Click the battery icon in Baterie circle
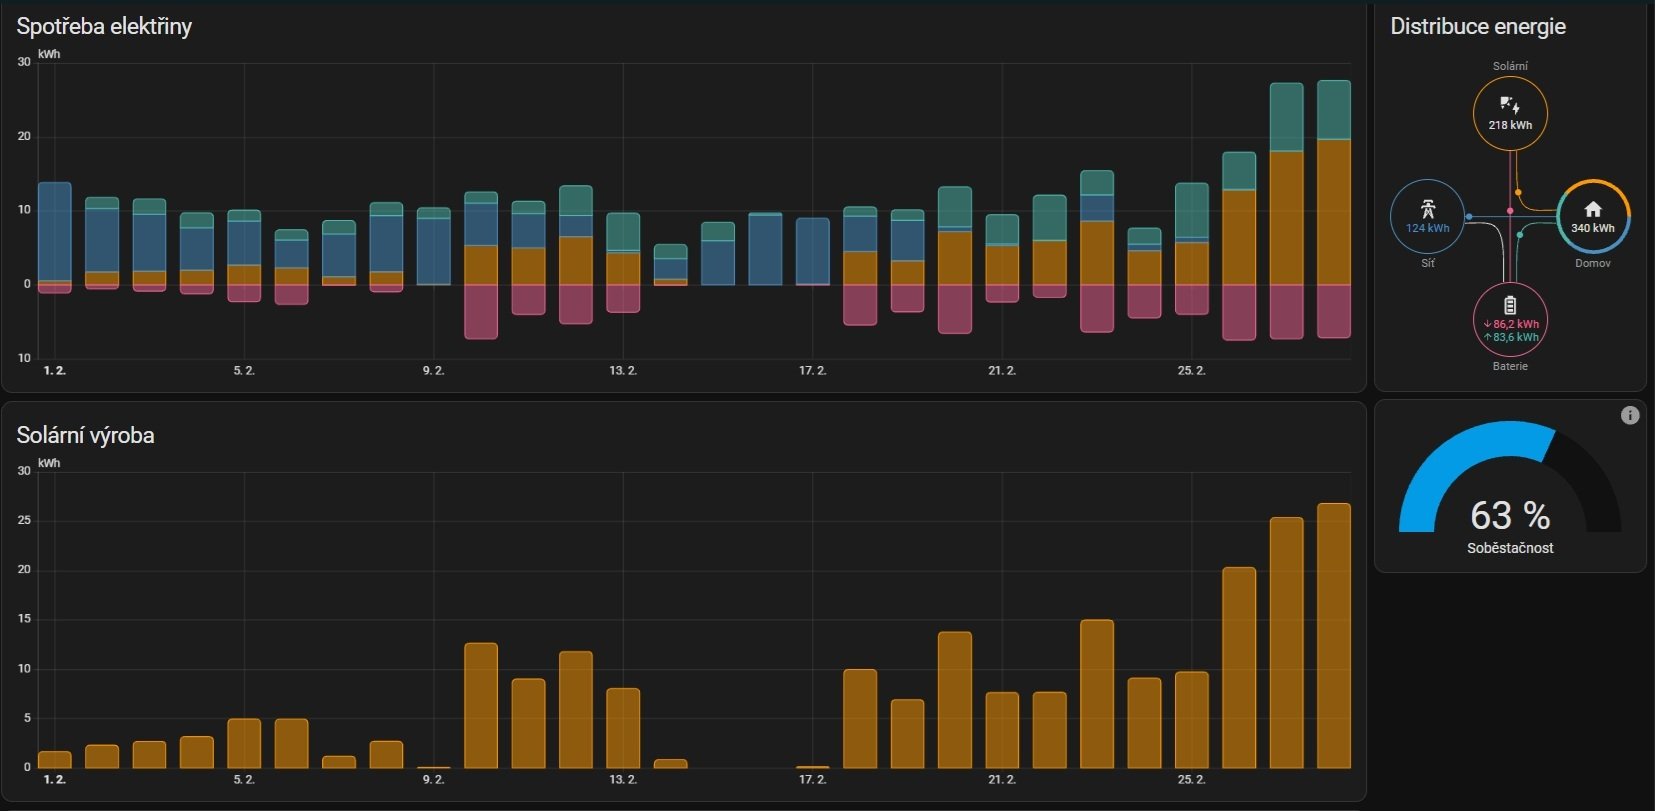 click(1510, 305)
